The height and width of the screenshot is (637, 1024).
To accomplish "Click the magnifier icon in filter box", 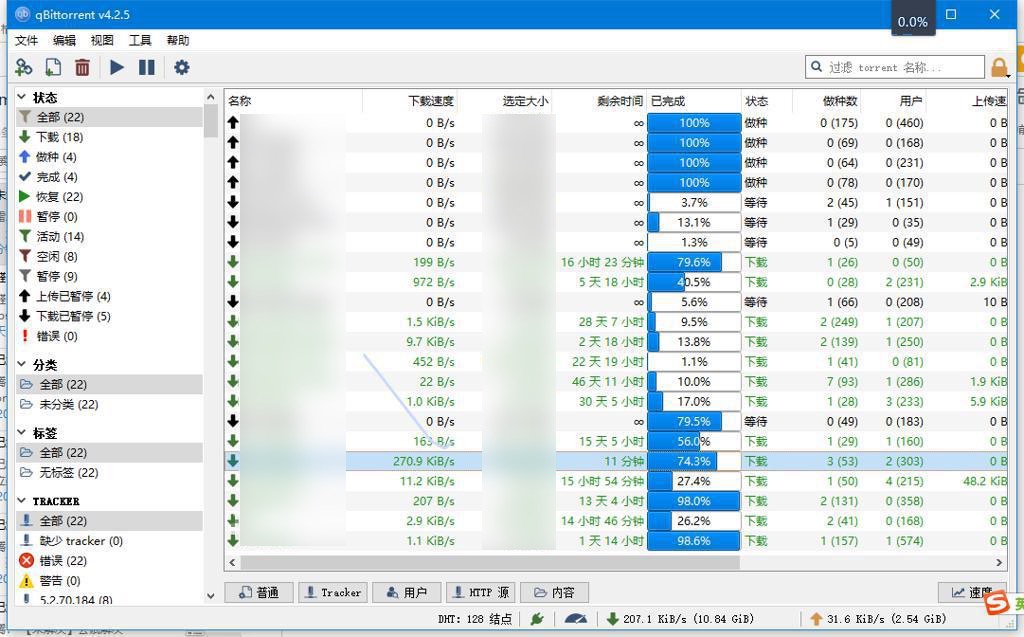I will (816, 67).
